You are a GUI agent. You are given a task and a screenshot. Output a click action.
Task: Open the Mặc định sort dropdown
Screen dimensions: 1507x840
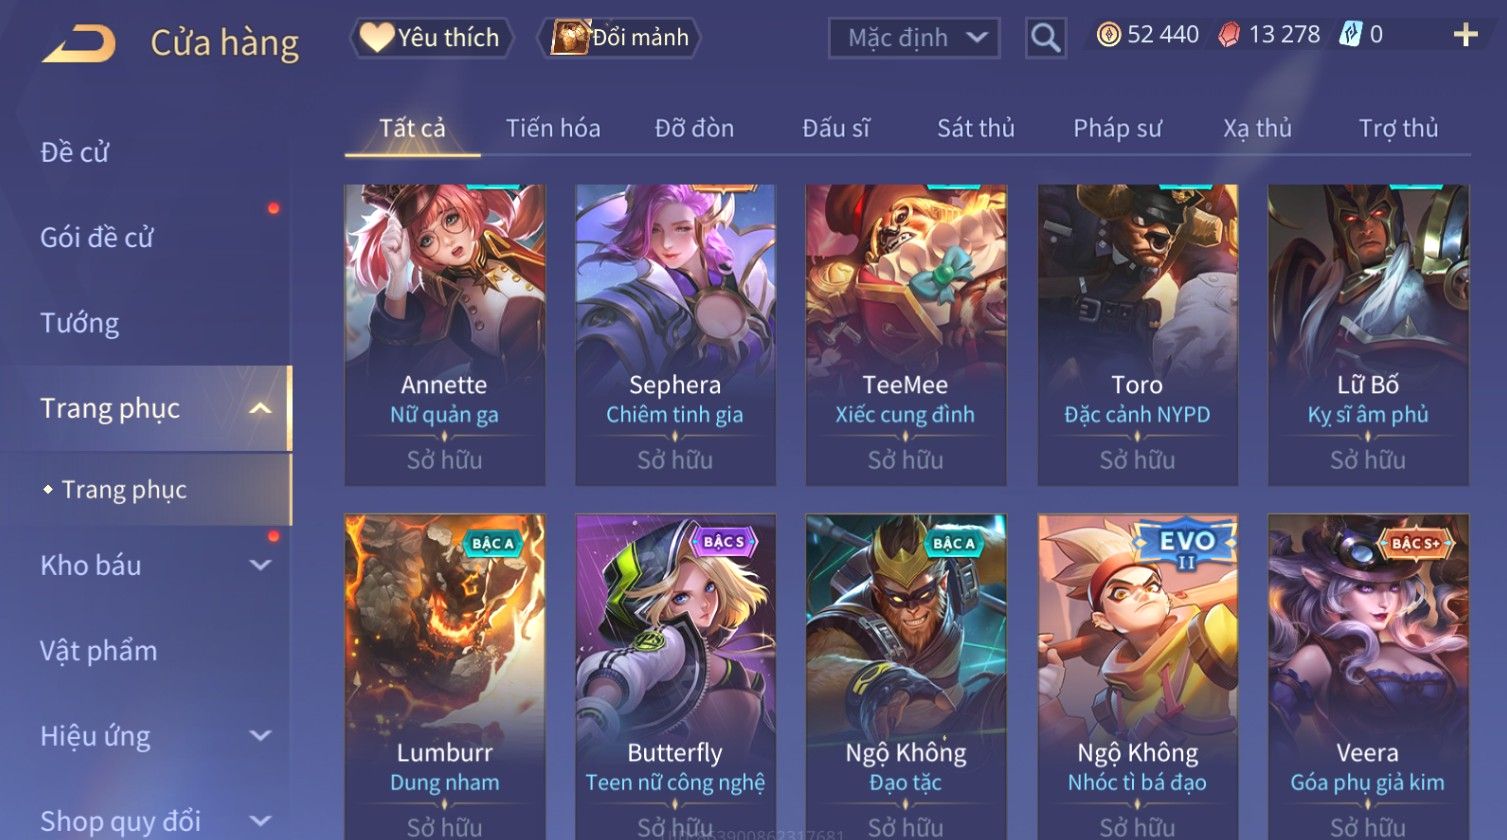914,38
